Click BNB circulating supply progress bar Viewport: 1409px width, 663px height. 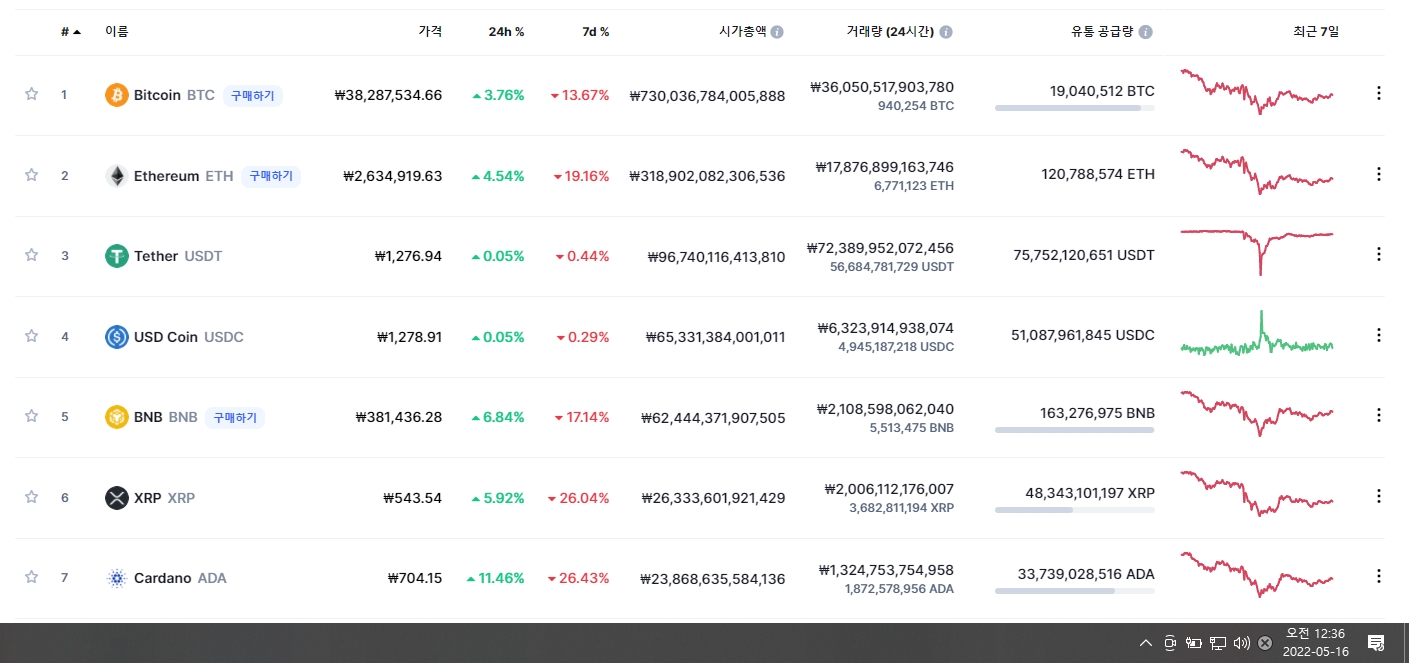pyautogui.click(x=1075, y=430)
